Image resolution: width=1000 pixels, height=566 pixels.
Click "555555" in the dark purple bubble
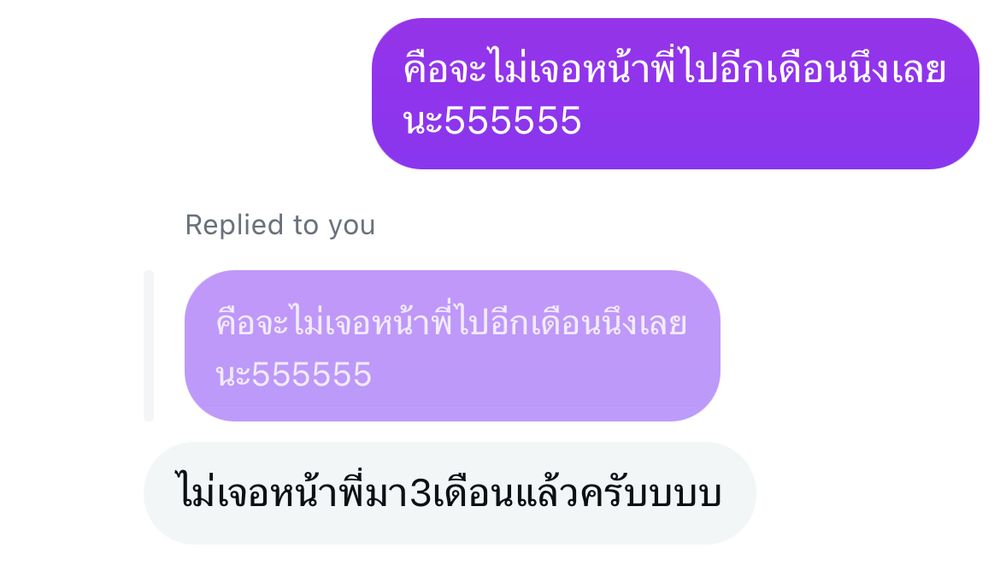point(513,121)
